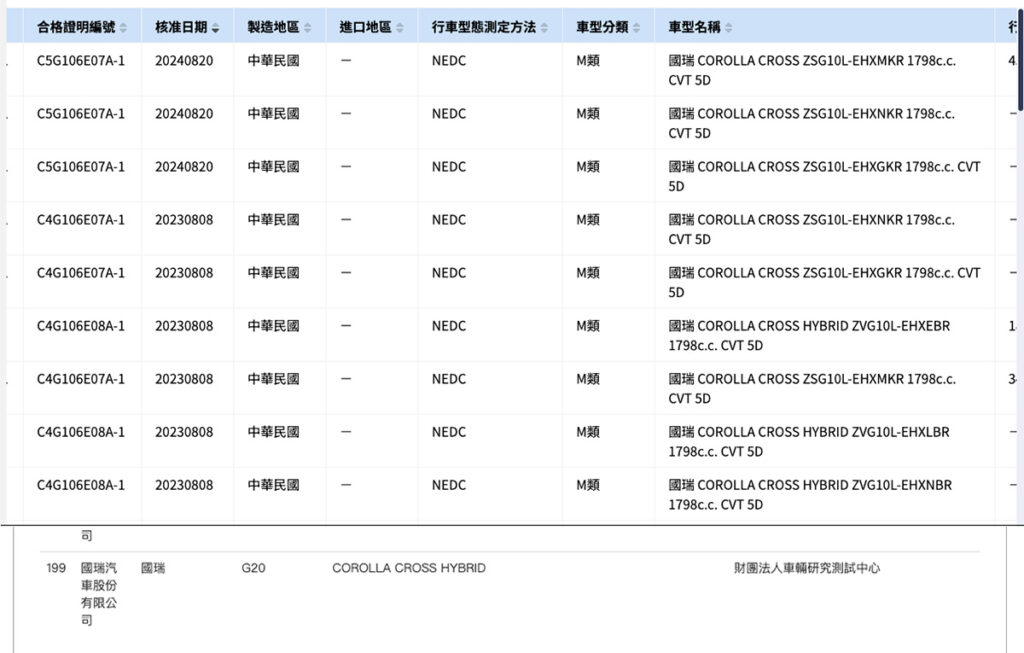Sort by 核准日期 column sort icon
This screenshot has height=653, width=1024.
click(x=216, y=27)
